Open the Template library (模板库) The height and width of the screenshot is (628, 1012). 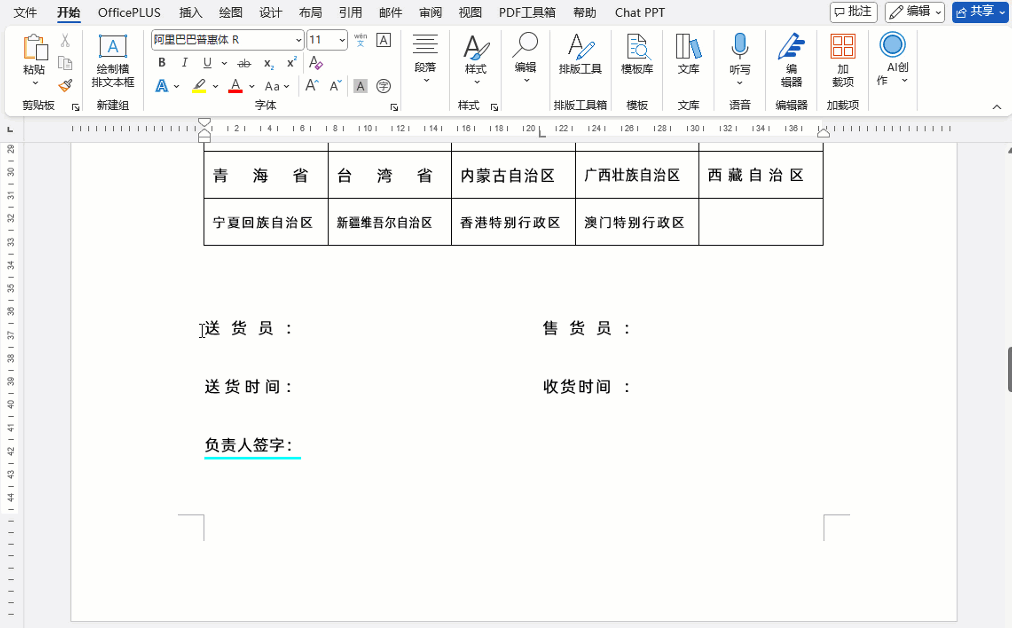point(637,54)
